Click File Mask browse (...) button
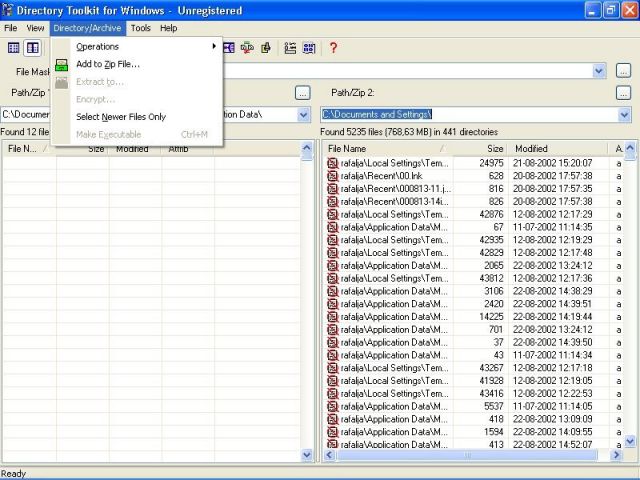Screen dimensions: 640x480 pos(623,71)
